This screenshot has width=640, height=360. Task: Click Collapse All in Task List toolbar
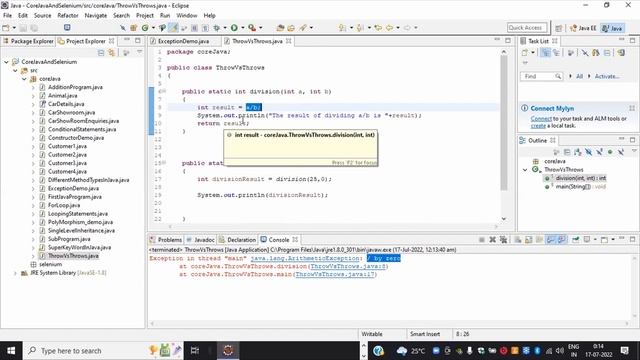(607, 53)
